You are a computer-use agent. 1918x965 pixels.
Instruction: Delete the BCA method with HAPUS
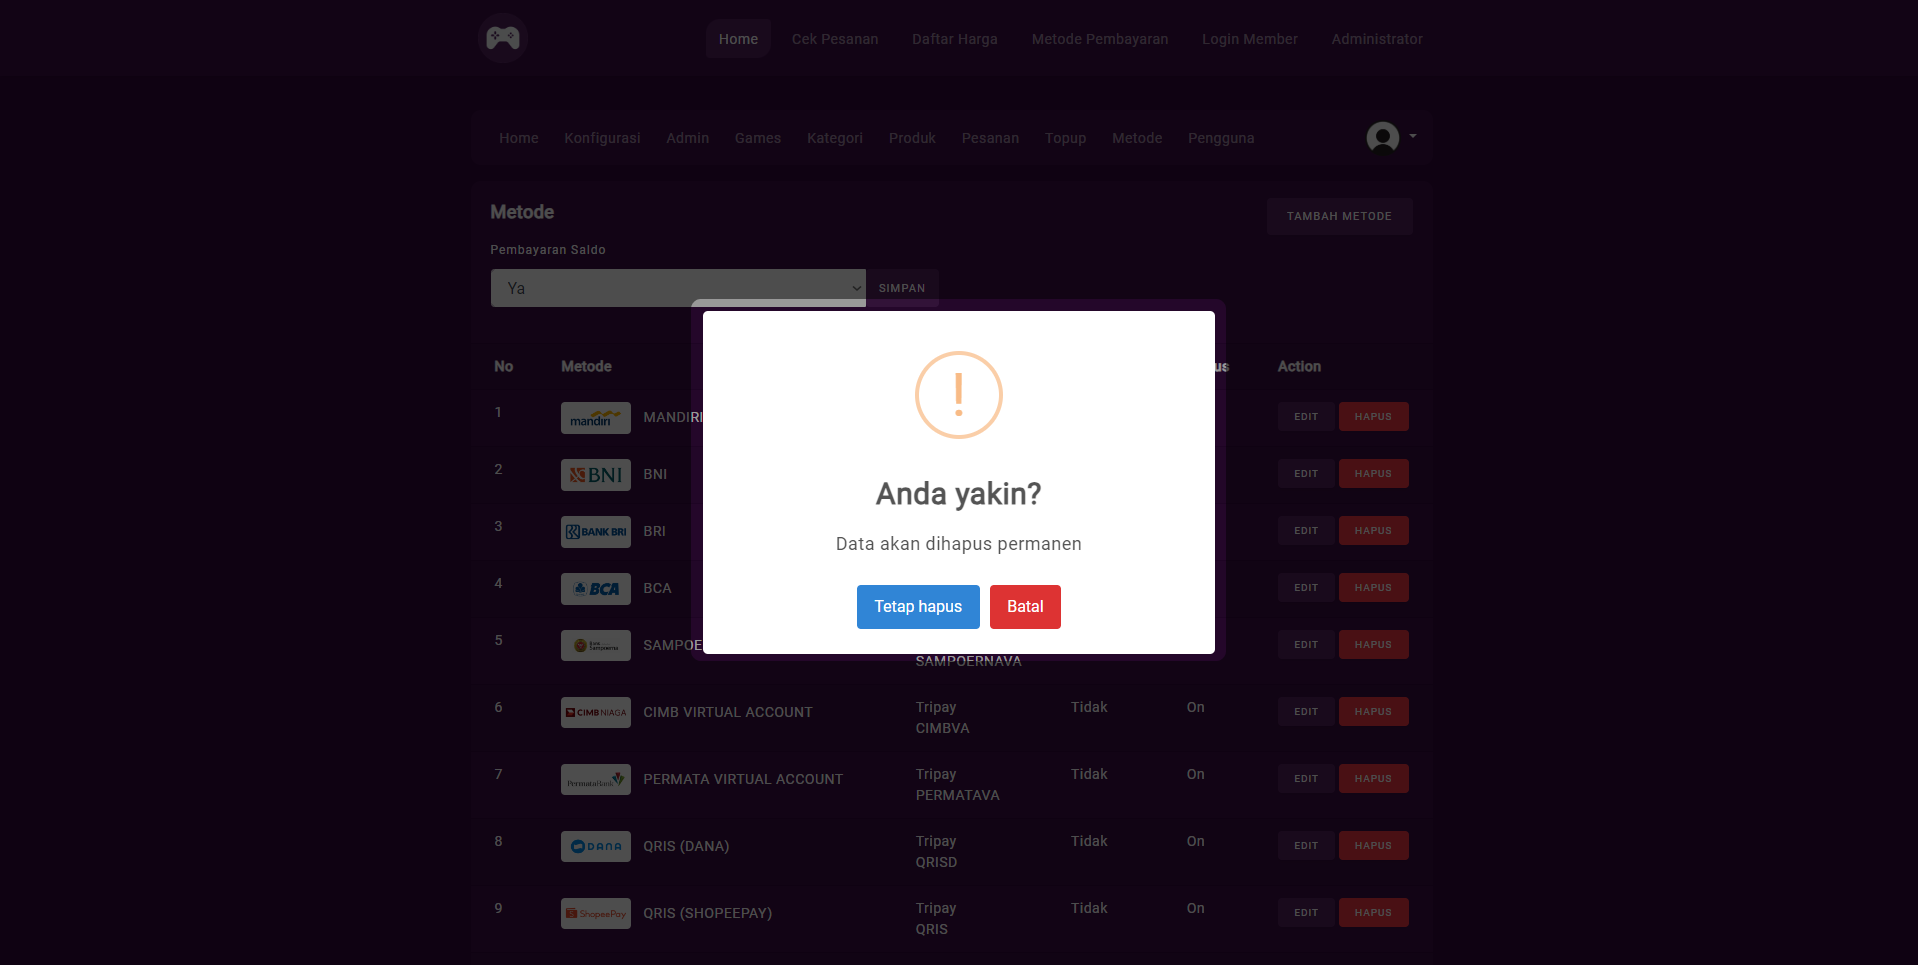(x=1373, y=588)
